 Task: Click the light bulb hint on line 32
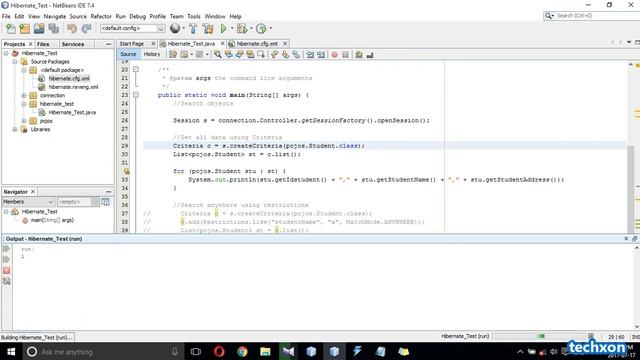click(x=127, y=171)
